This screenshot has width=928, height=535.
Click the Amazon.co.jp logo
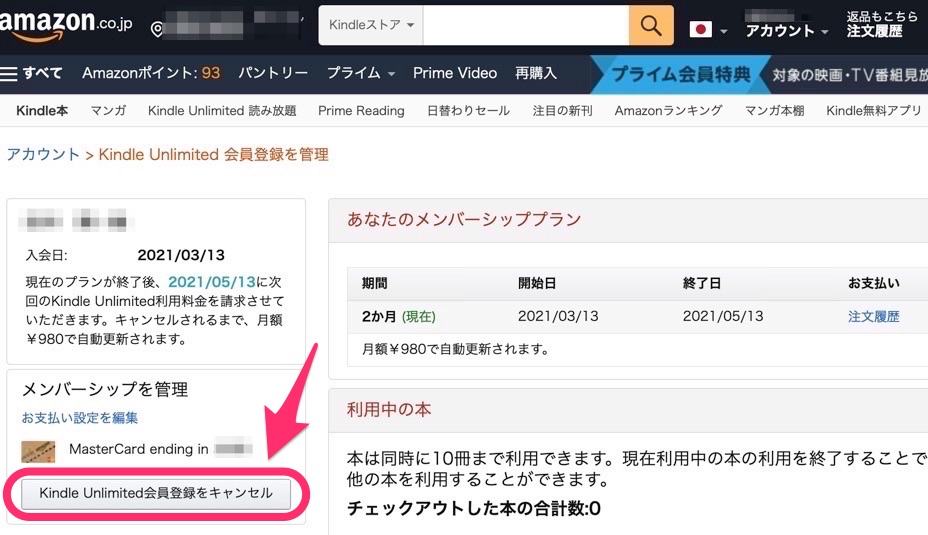[x=66, y=25]
